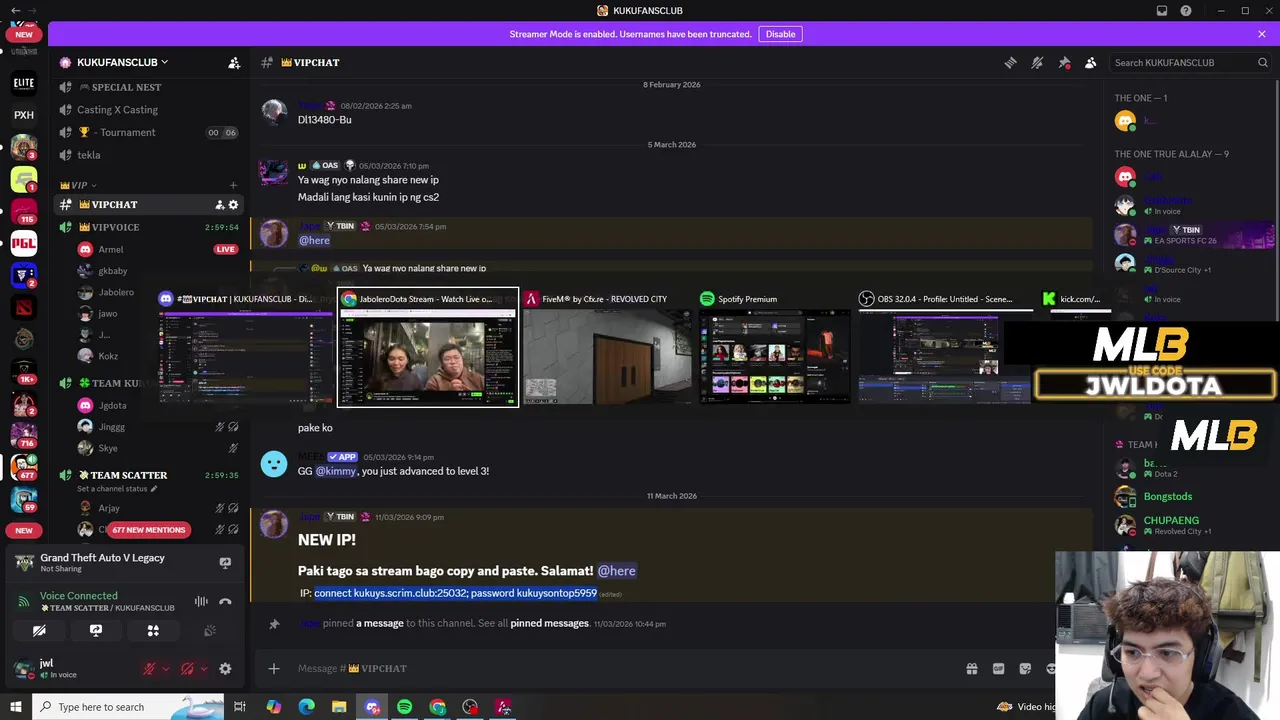1280x720 pixels.
Task: Click VIPCHAT create invite icon
Action: 219,204
